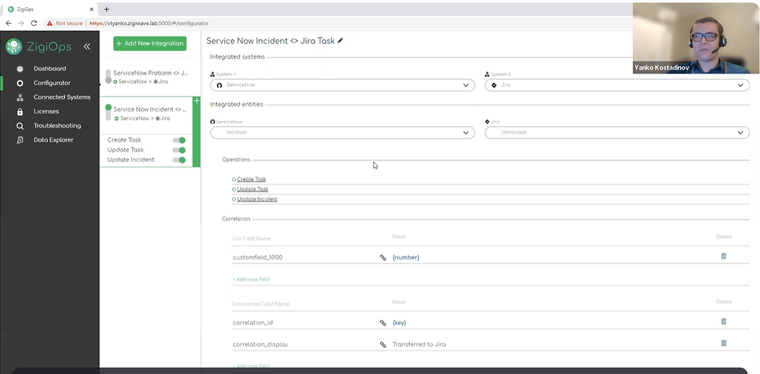Open the Configurator page
Viewport: 760px width, 374px height.
pos(52,83)
